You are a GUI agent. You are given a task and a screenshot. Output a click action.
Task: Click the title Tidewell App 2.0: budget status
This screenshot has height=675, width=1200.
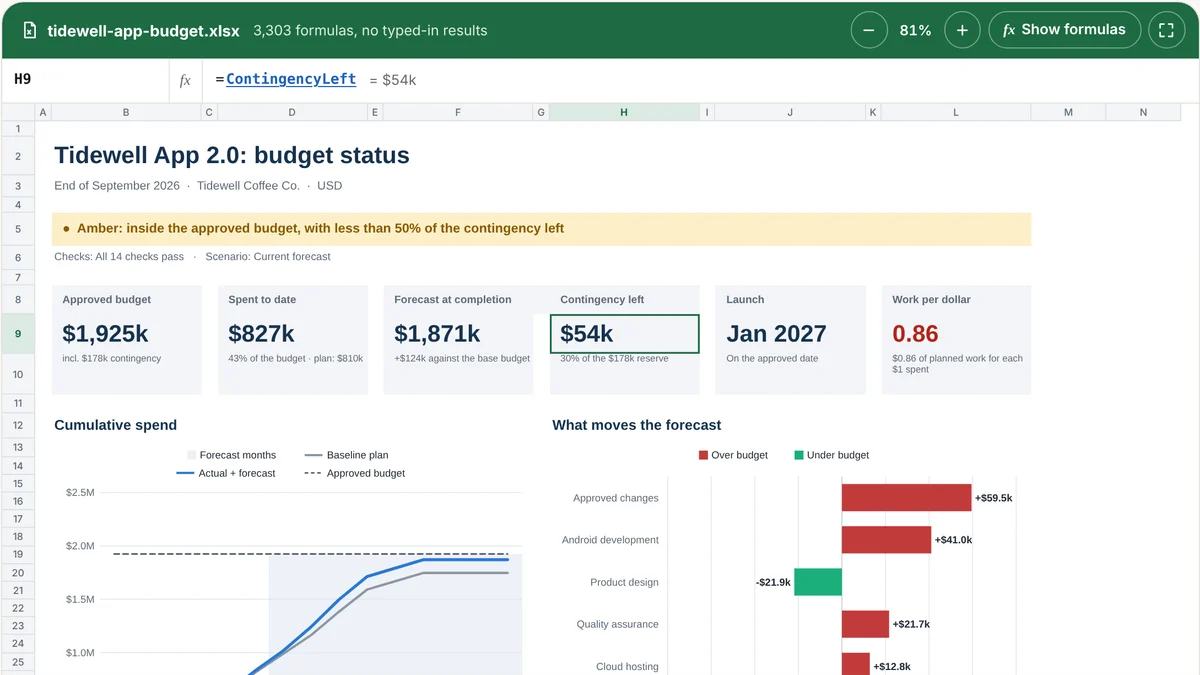232,155
